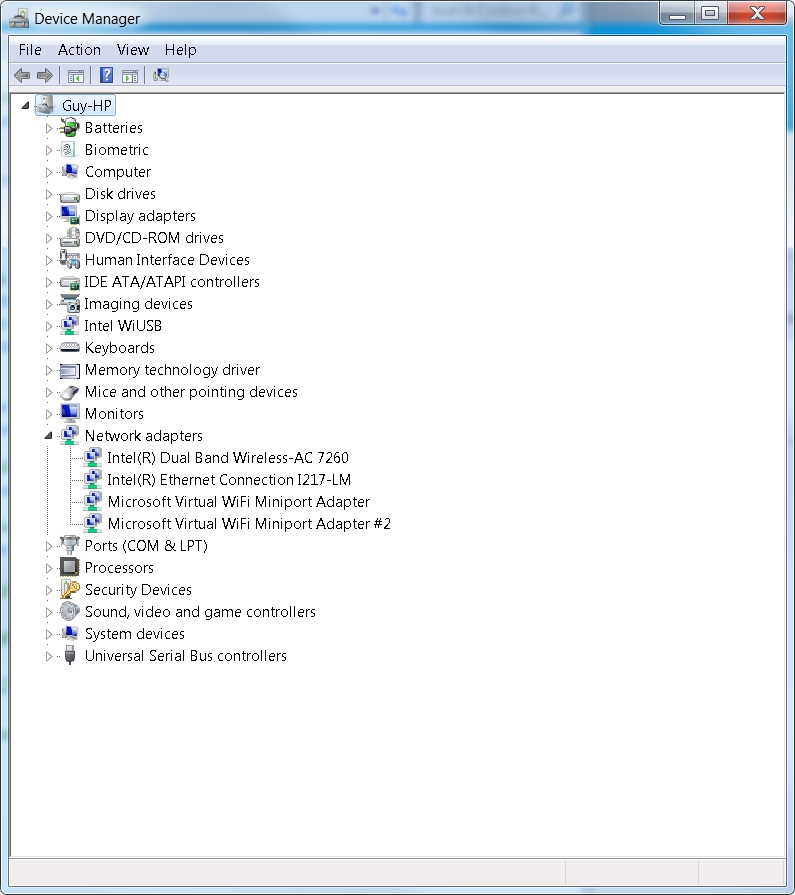Click the Processors chip icon
The width and height of the screenshot is (795, 895).
[69, 568]
